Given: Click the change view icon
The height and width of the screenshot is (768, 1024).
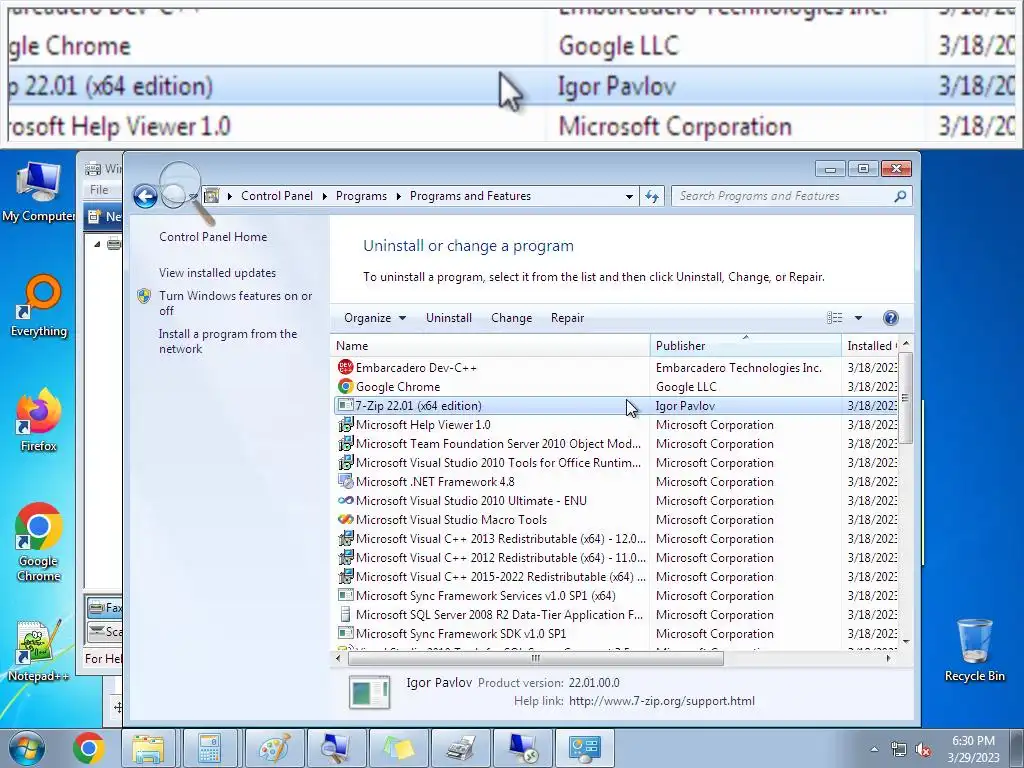Looking at the screenshot, I should click(835, 318).
